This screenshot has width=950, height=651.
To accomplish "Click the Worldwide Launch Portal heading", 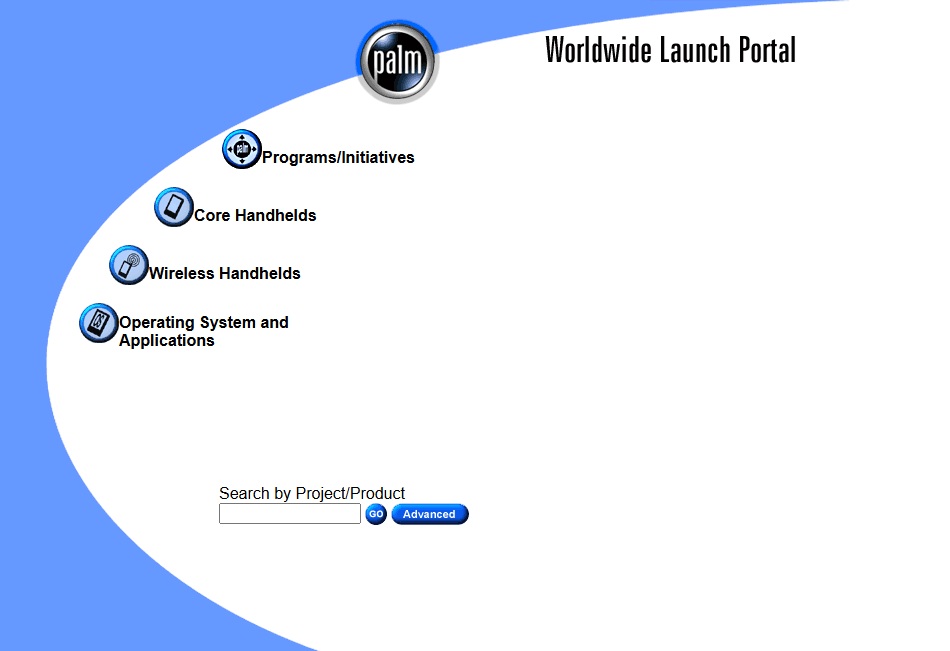I will [669, 50].
